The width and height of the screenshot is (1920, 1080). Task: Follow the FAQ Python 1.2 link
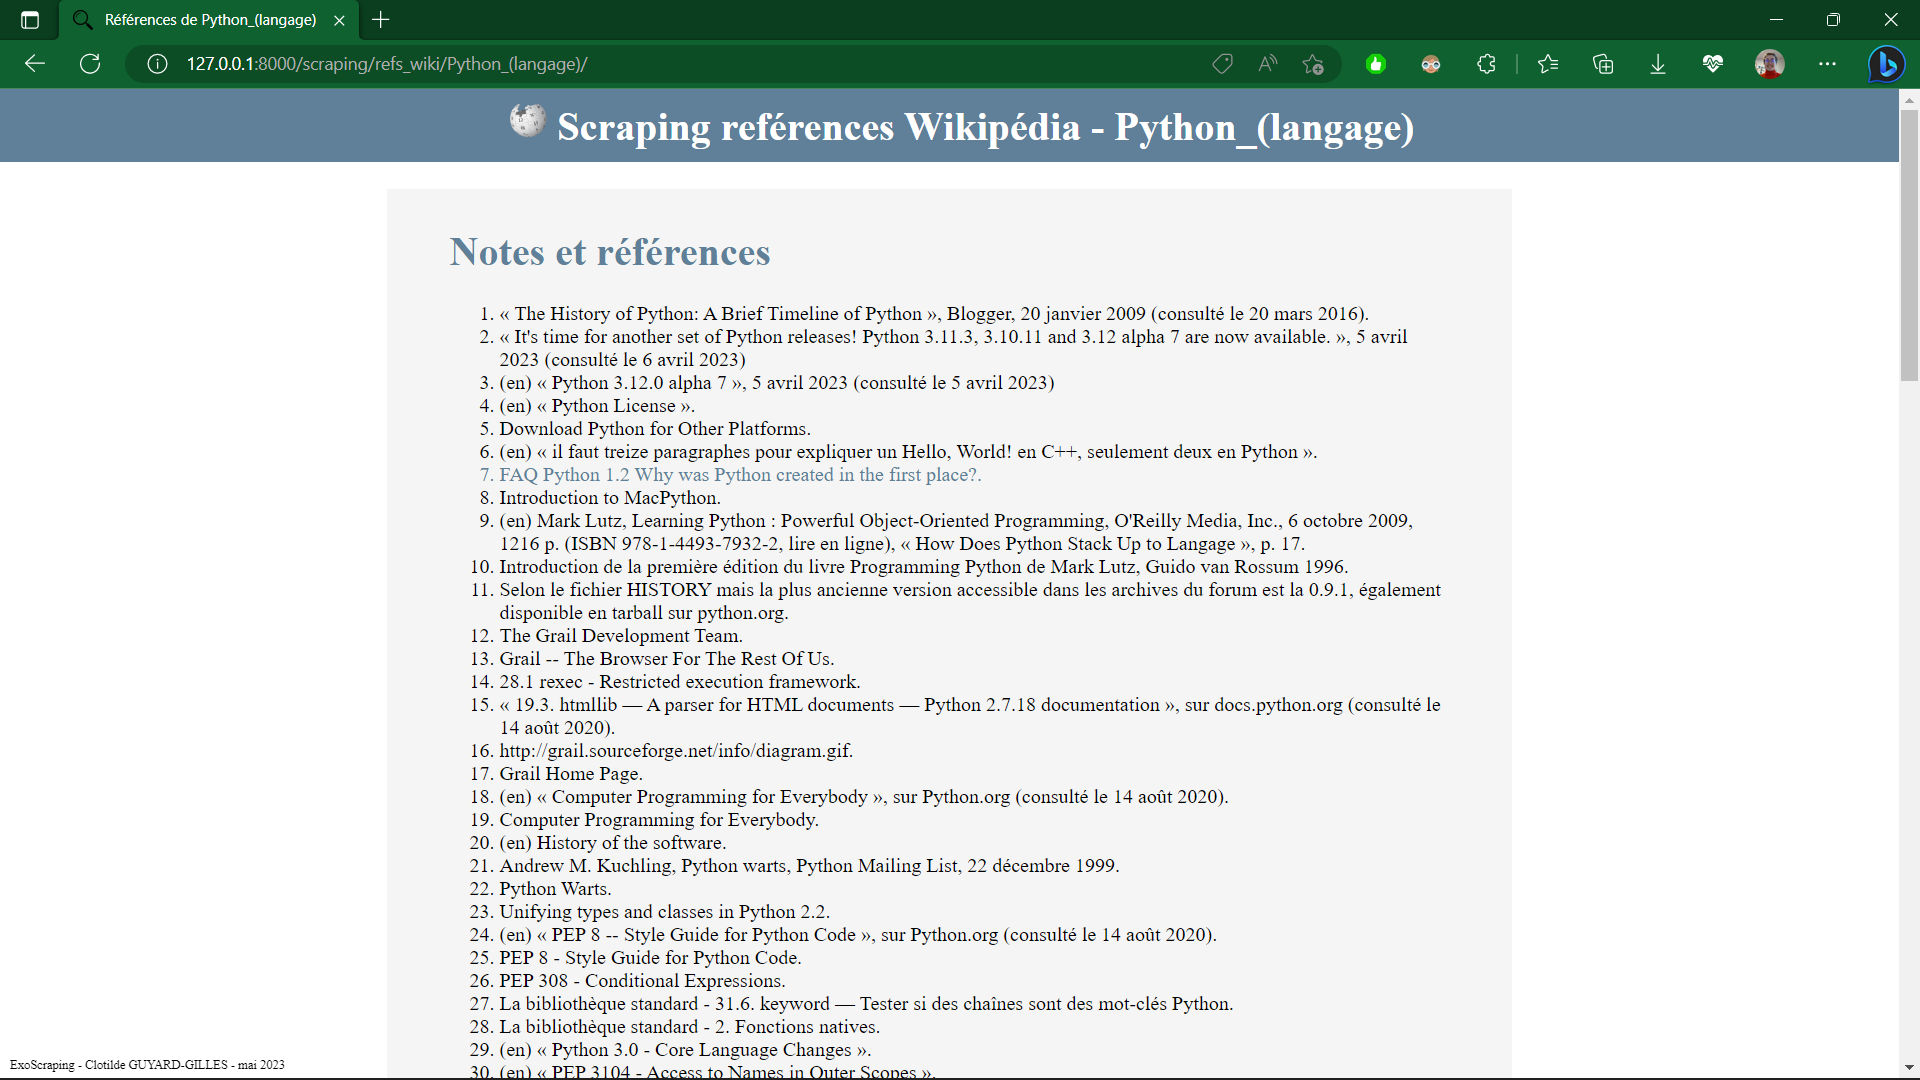pos(740,475)
